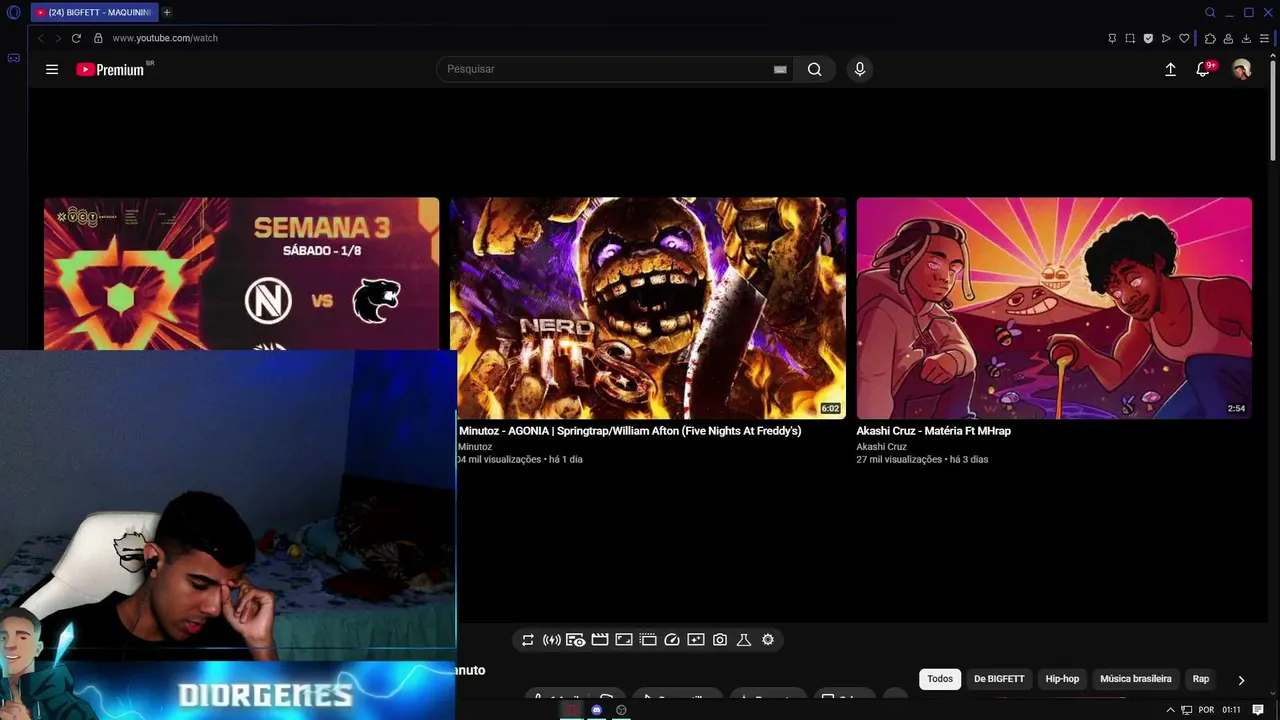
Task: Open the browser downloads icon
Action: (x=1246, y=38)
